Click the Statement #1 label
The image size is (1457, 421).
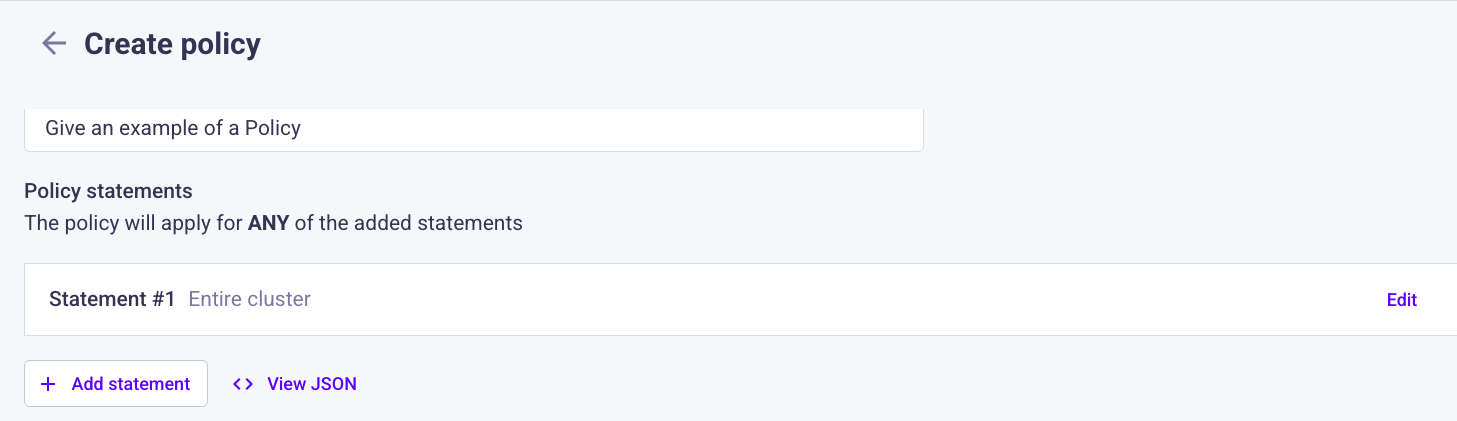(x=112, y=299)
